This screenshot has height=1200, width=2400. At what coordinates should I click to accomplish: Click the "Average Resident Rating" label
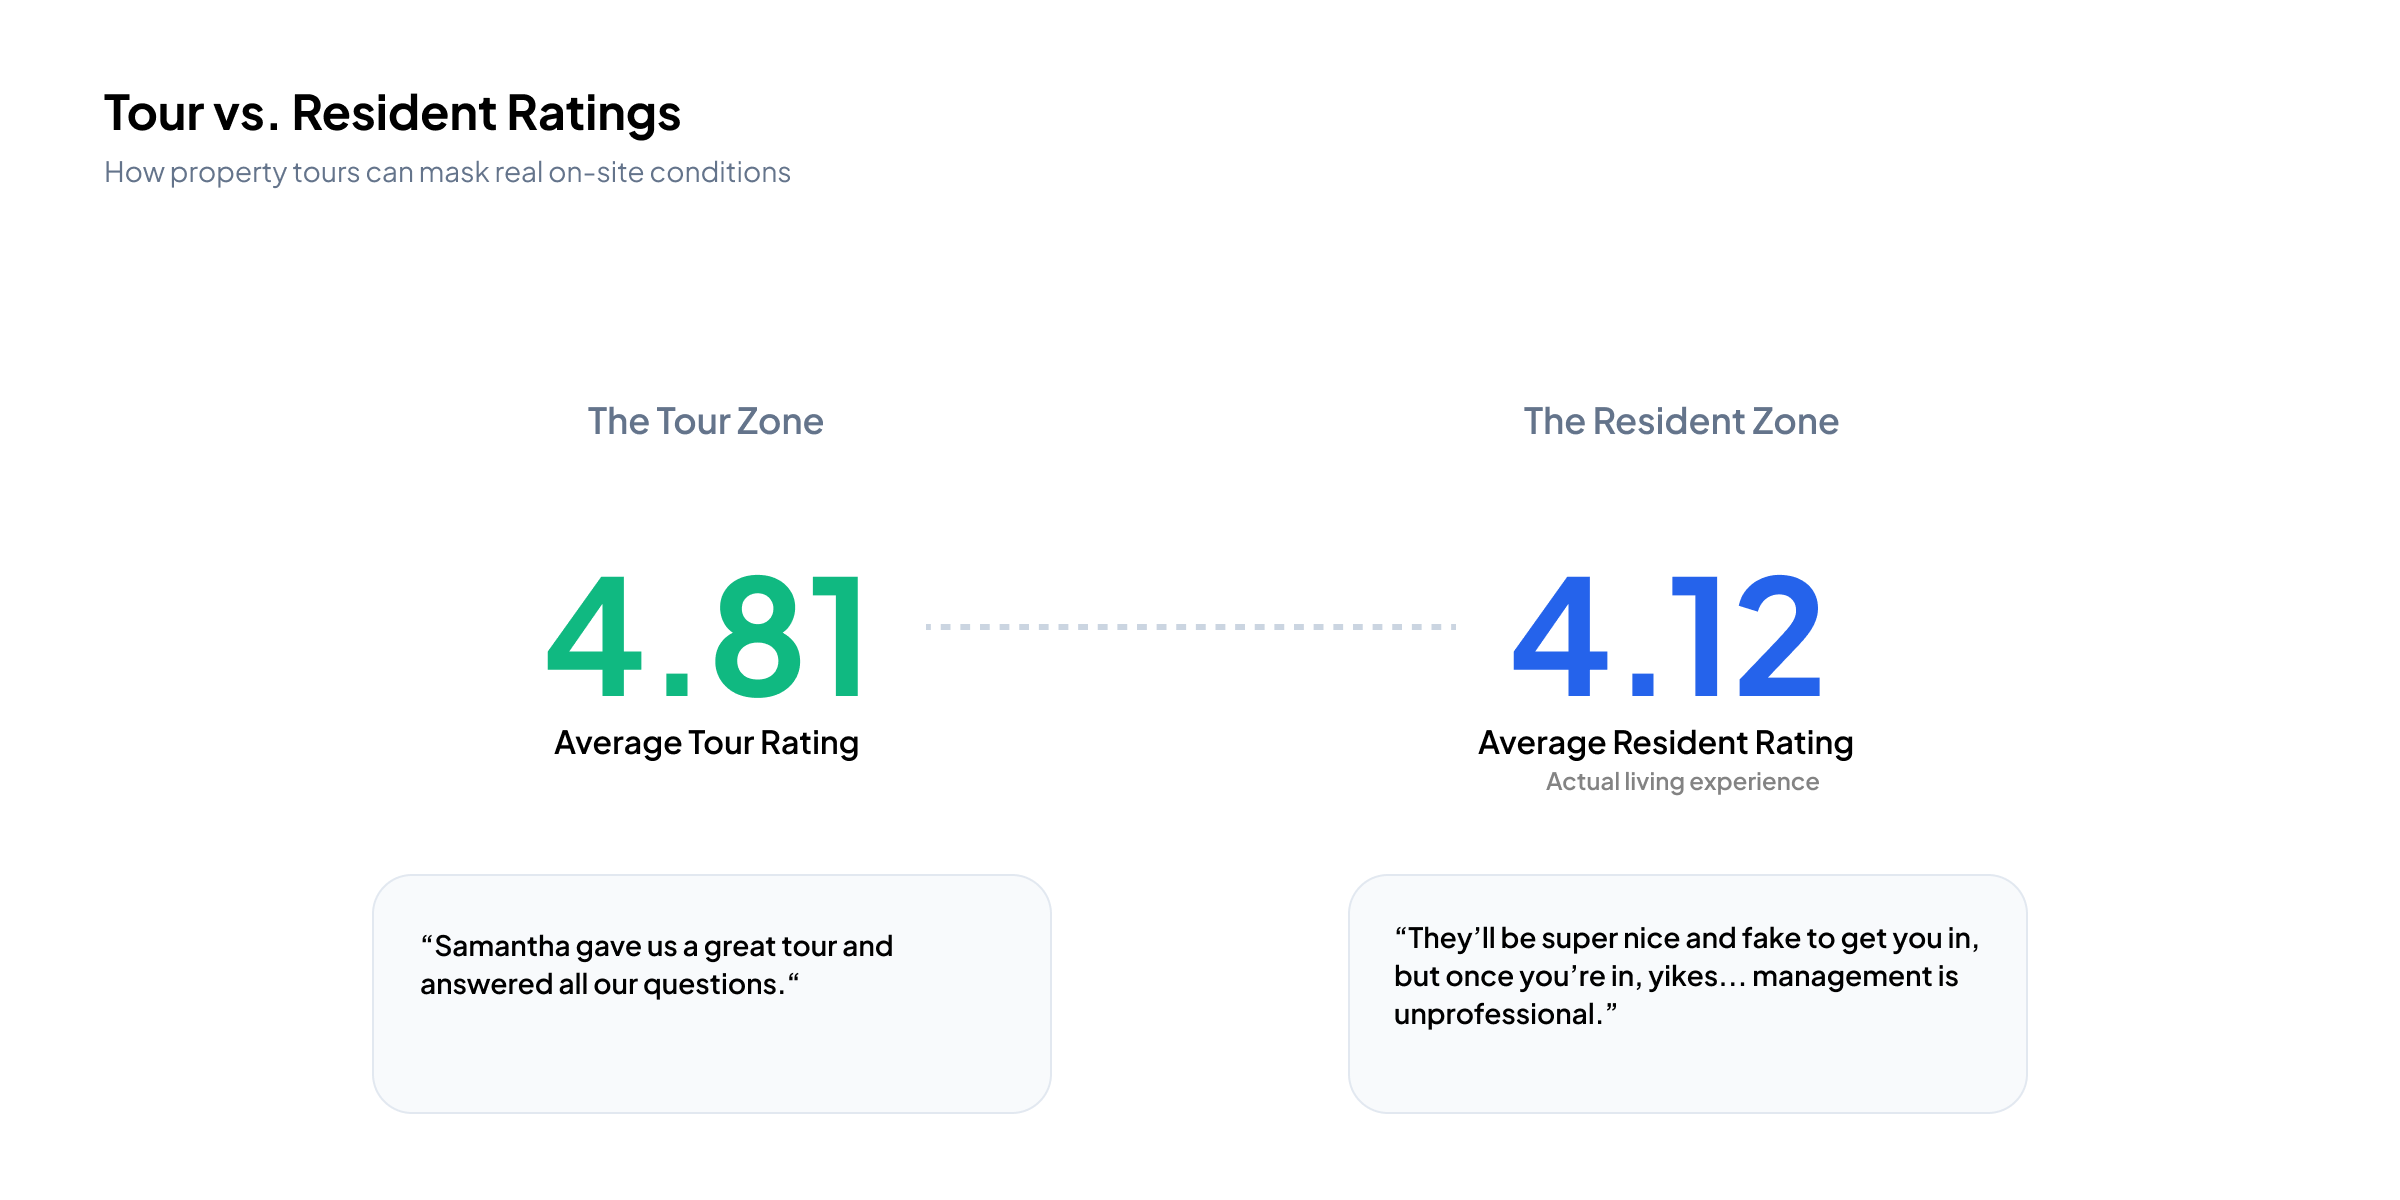(1665, 743)
